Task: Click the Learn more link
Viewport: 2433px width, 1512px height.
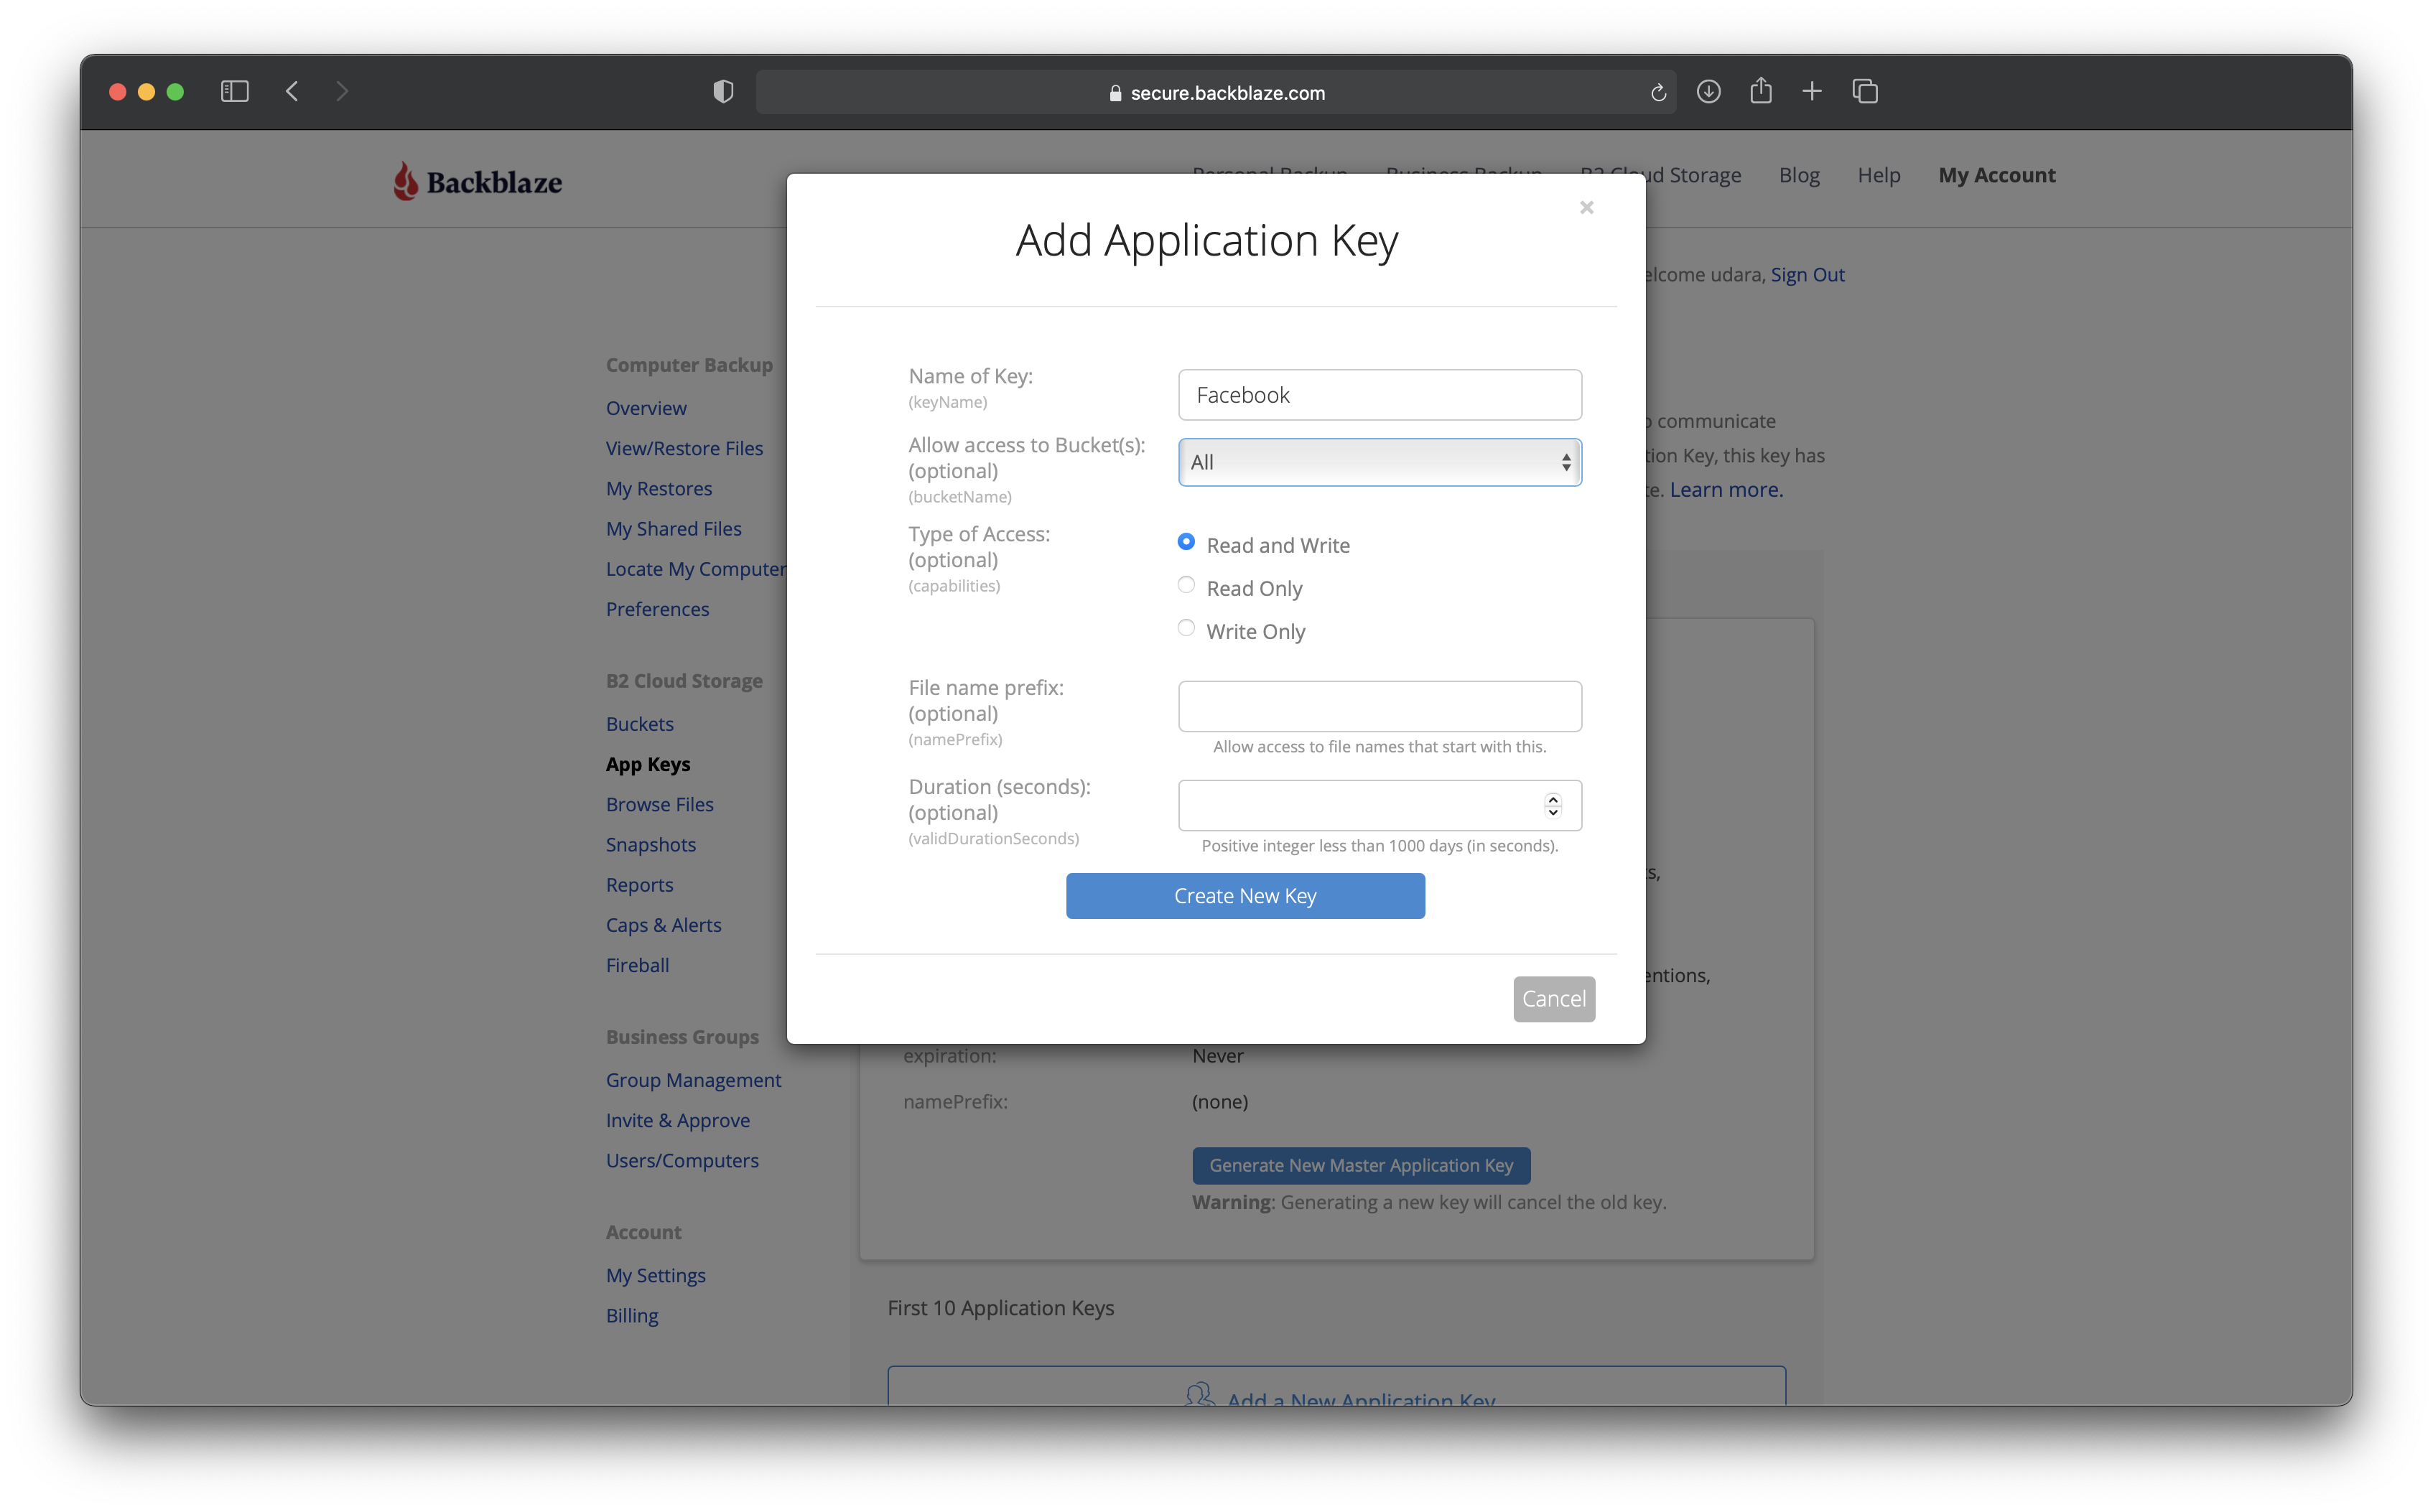Action: (x=1726, y=489)
